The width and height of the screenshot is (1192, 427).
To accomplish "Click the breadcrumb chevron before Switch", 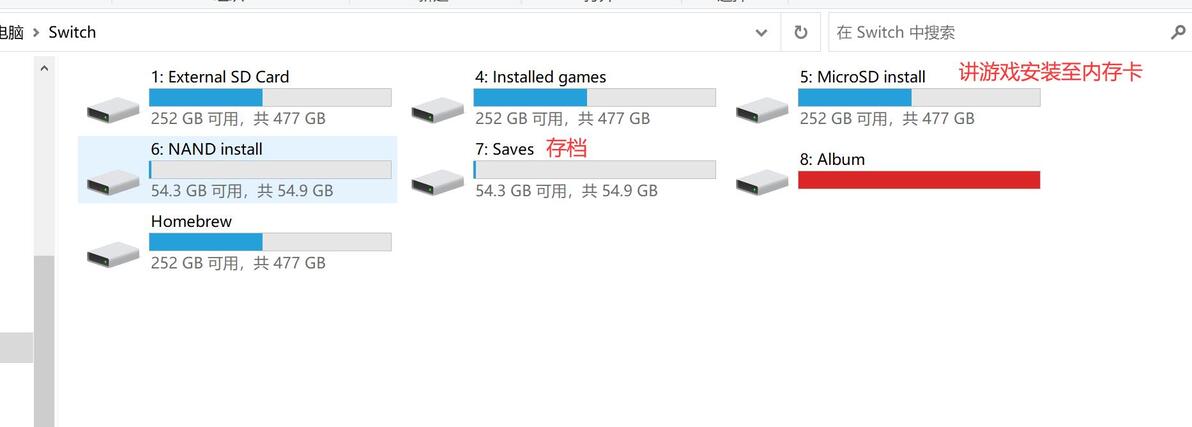I will pos(37,32).
